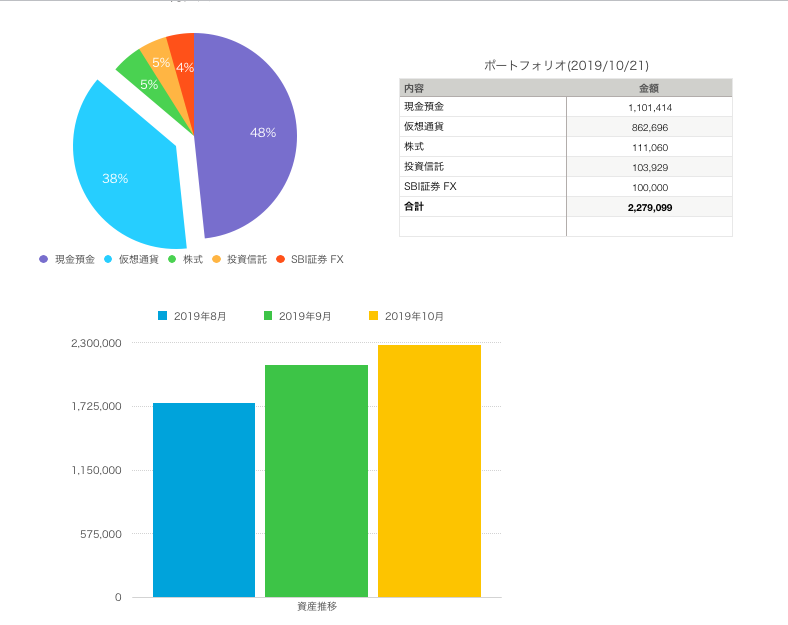
Task: Click the 862,696 amount cell
Action: [649, 127]
